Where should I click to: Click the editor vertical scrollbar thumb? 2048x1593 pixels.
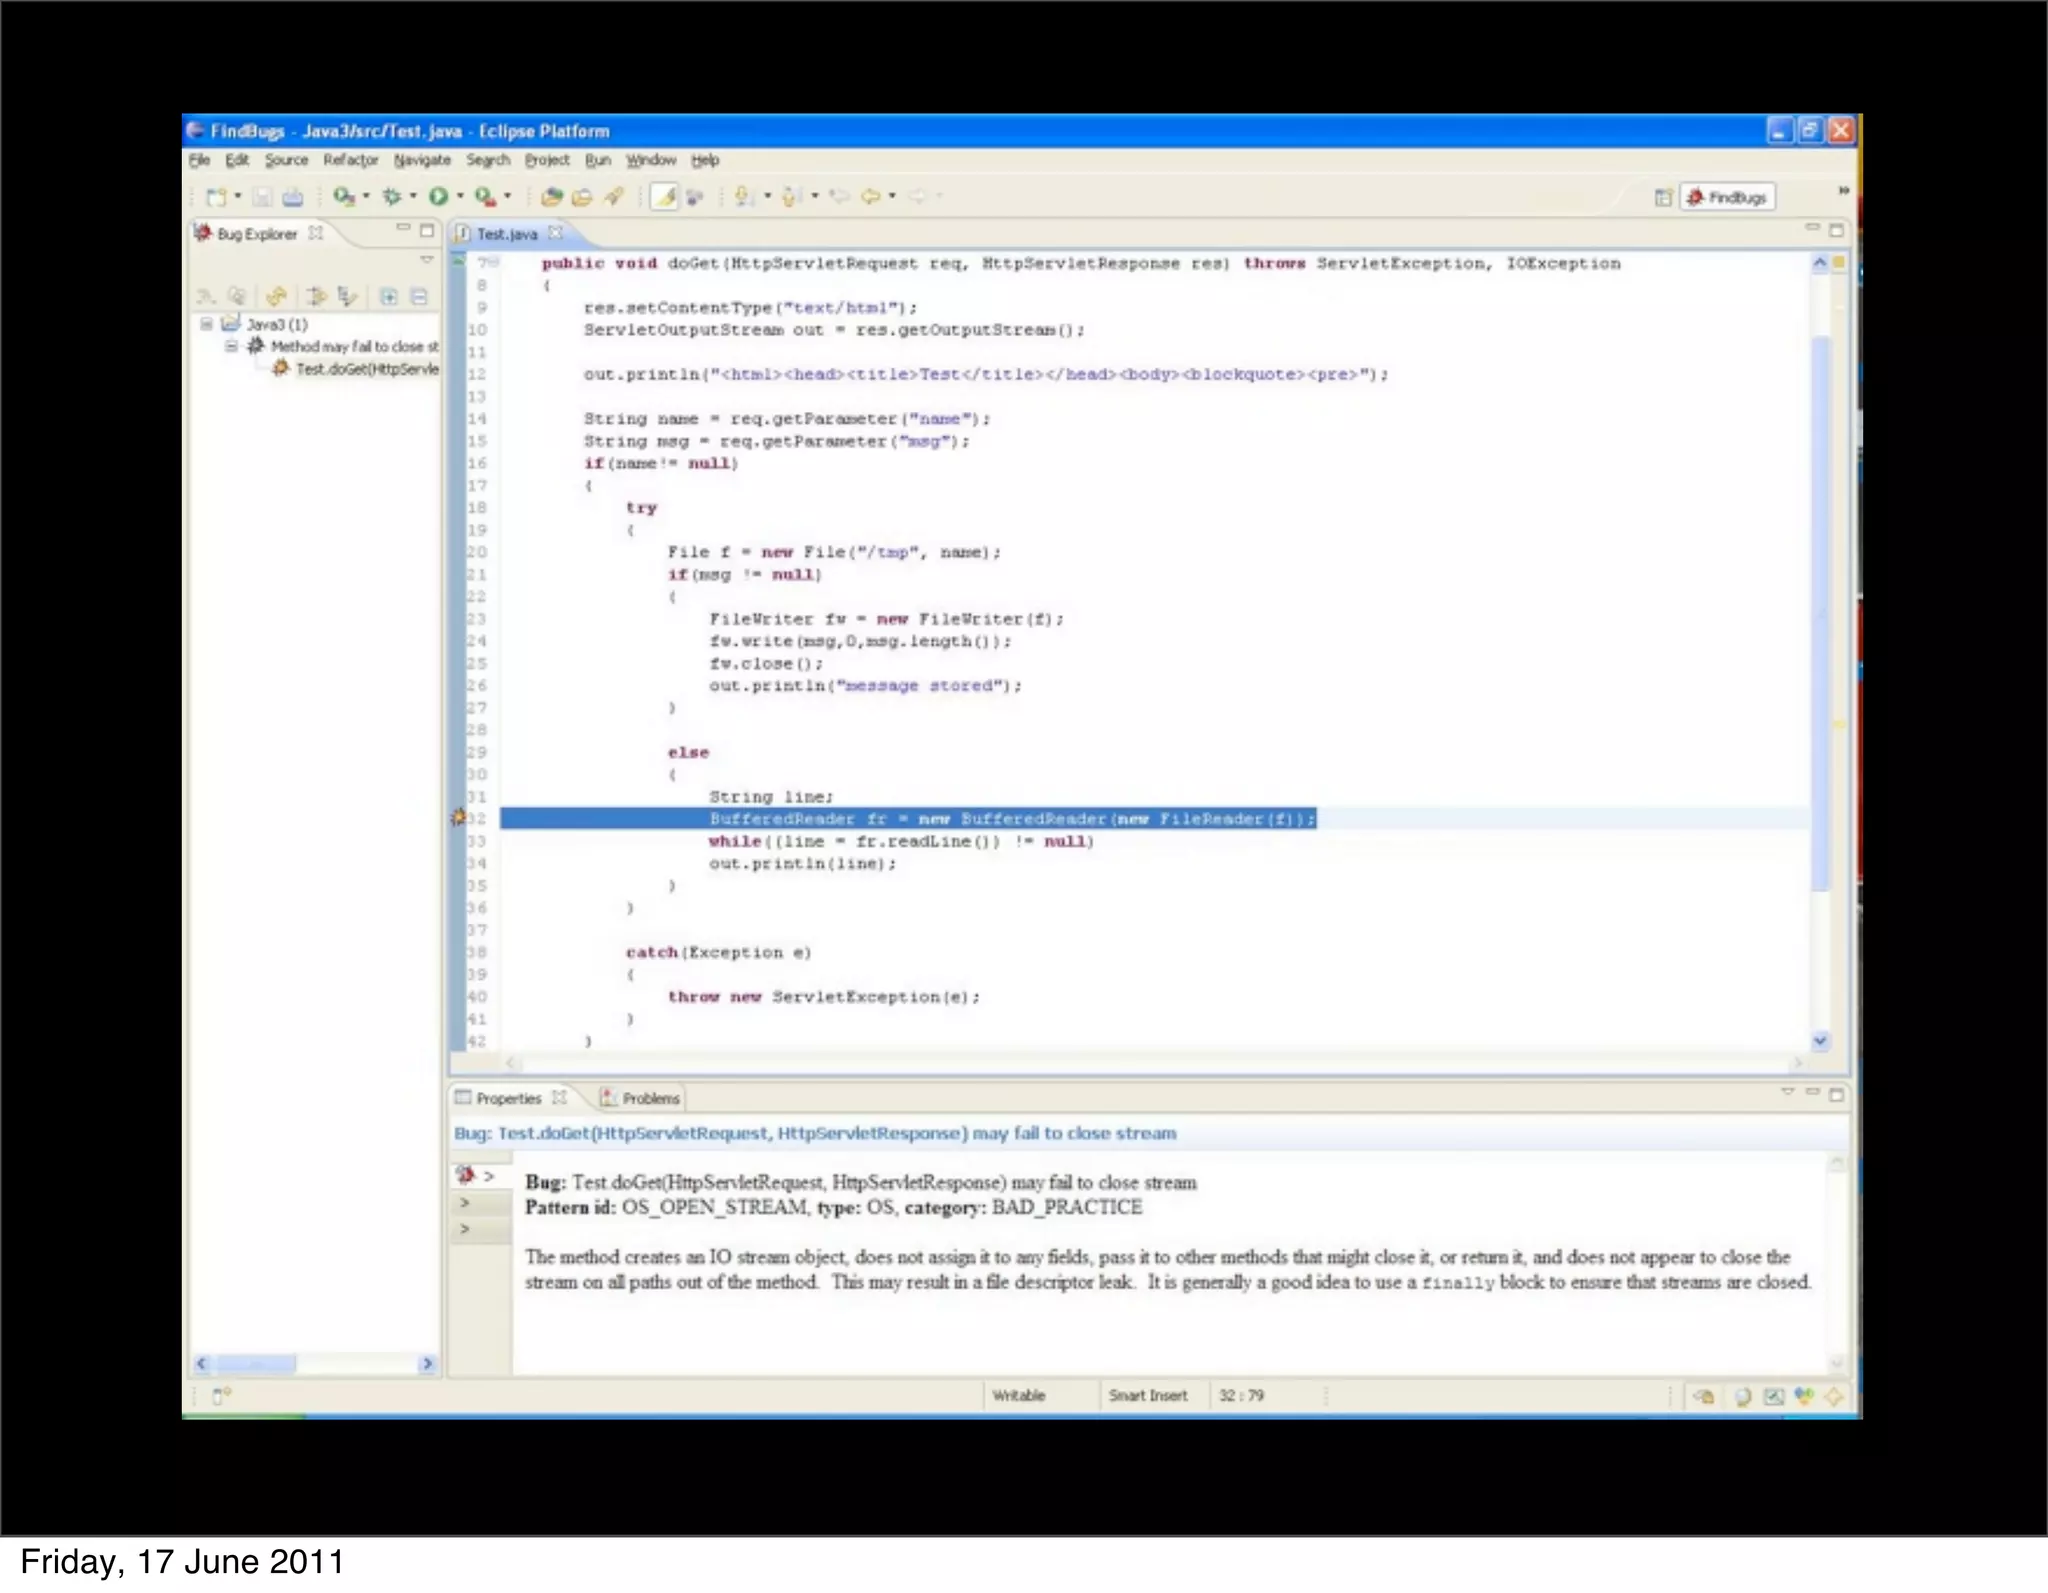pyautogui.click(x=1820, y=610)
